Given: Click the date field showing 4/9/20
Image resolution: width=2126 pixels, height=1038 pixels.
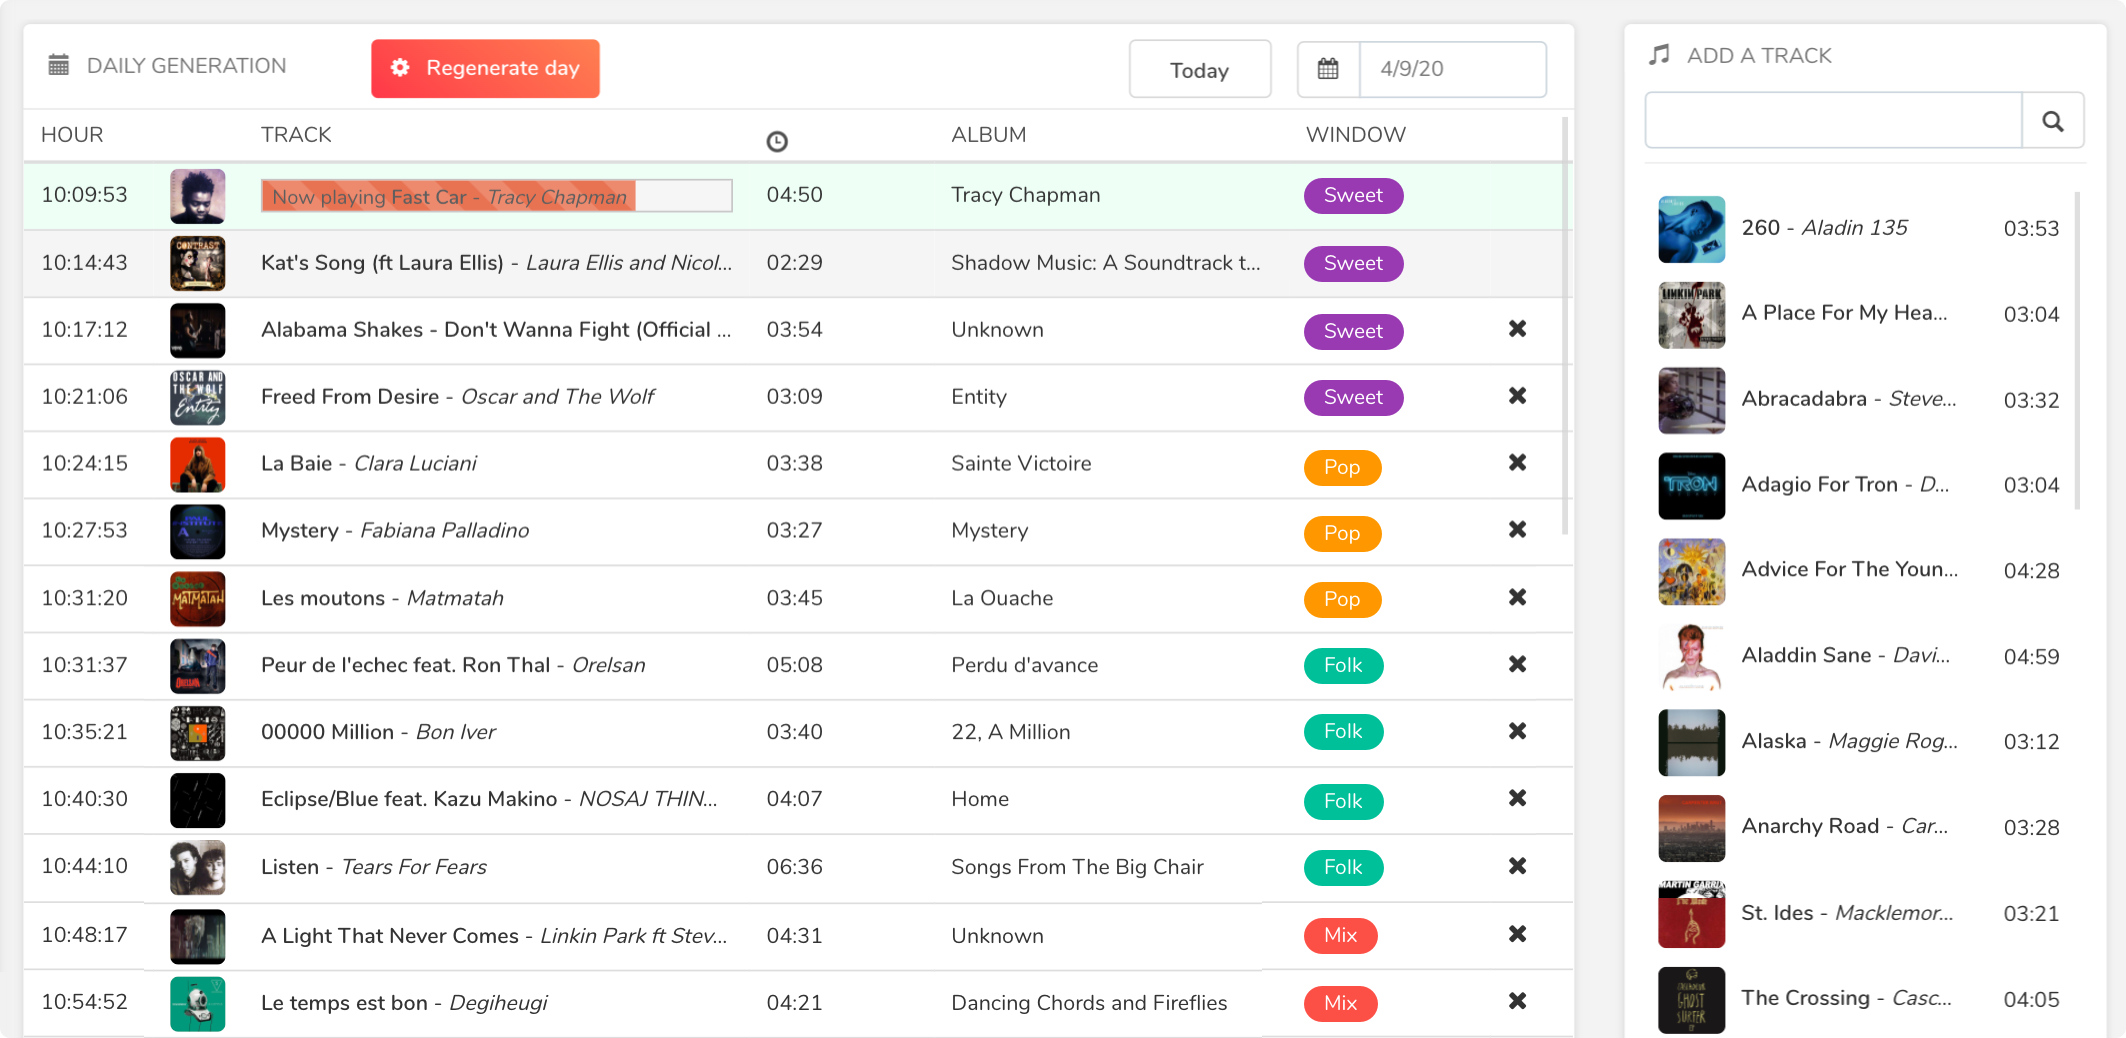Looking at the screenshot, I should click(x=1453, y=69).
